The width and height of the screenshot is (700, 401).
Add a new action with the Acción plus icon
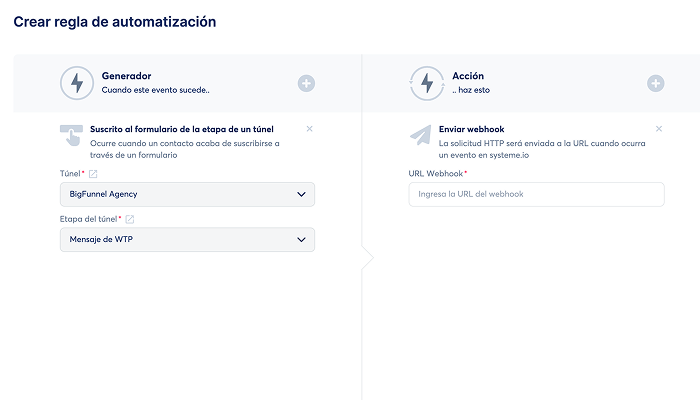click(x=655, y=83)
